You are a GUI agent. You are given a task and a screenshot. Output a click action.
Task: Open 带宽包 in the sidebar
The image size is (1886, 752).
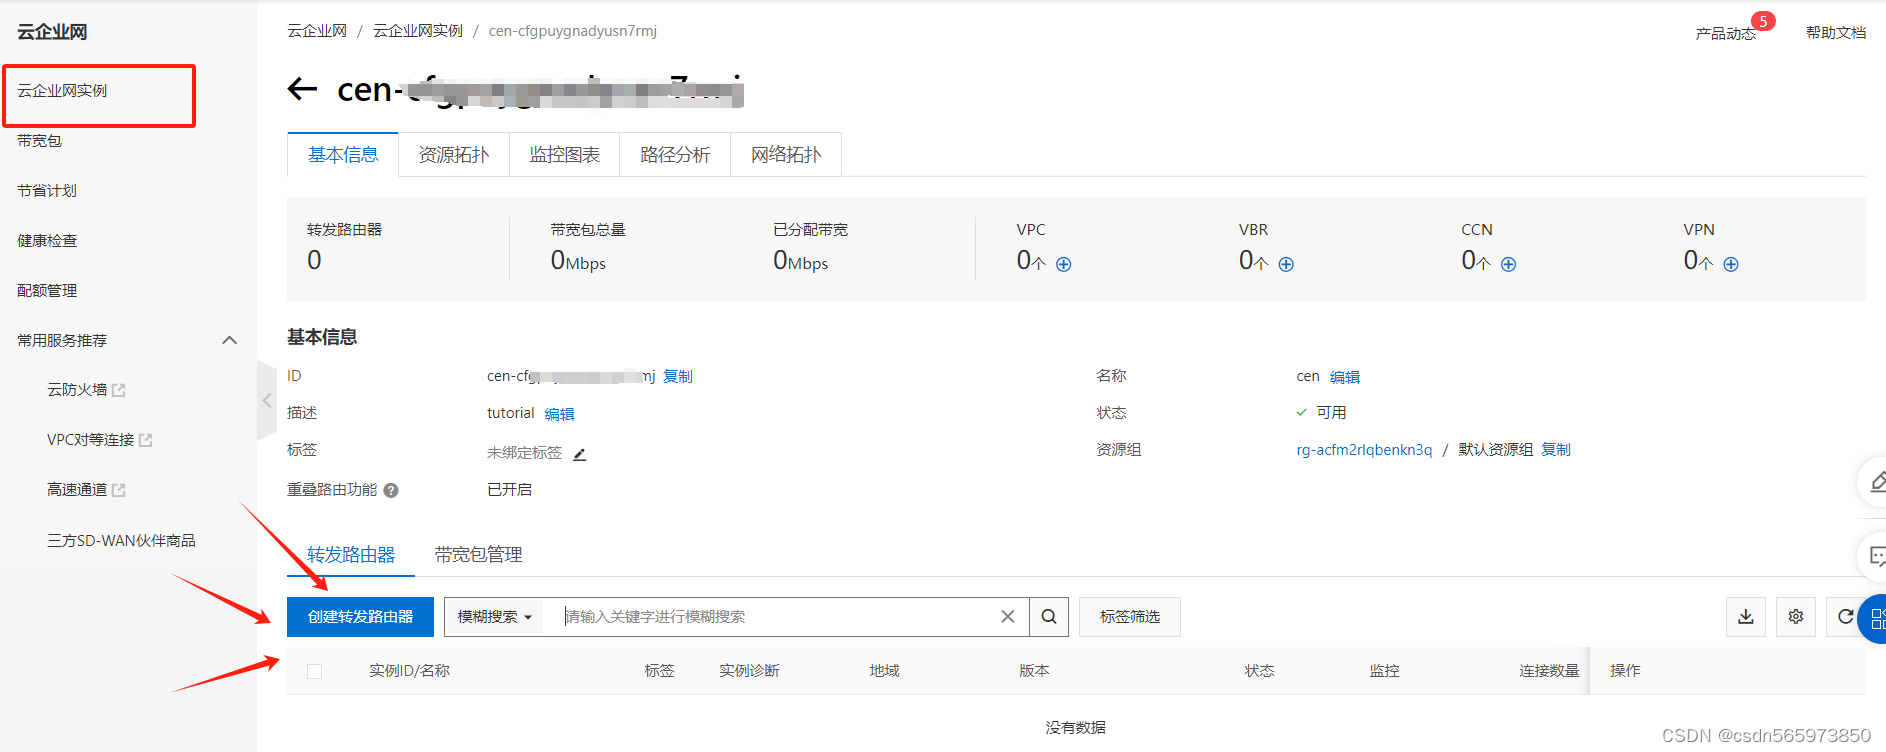40,141
